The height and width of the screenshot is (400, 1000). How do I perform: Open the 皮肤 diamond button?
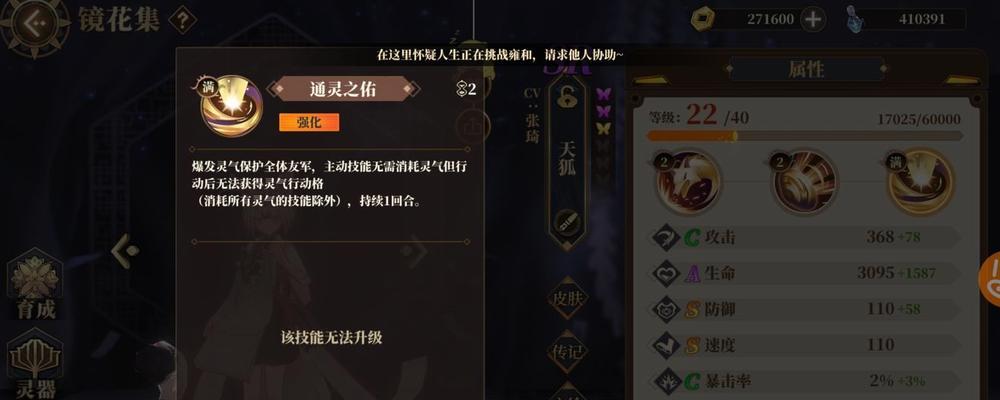pos(568,298)
